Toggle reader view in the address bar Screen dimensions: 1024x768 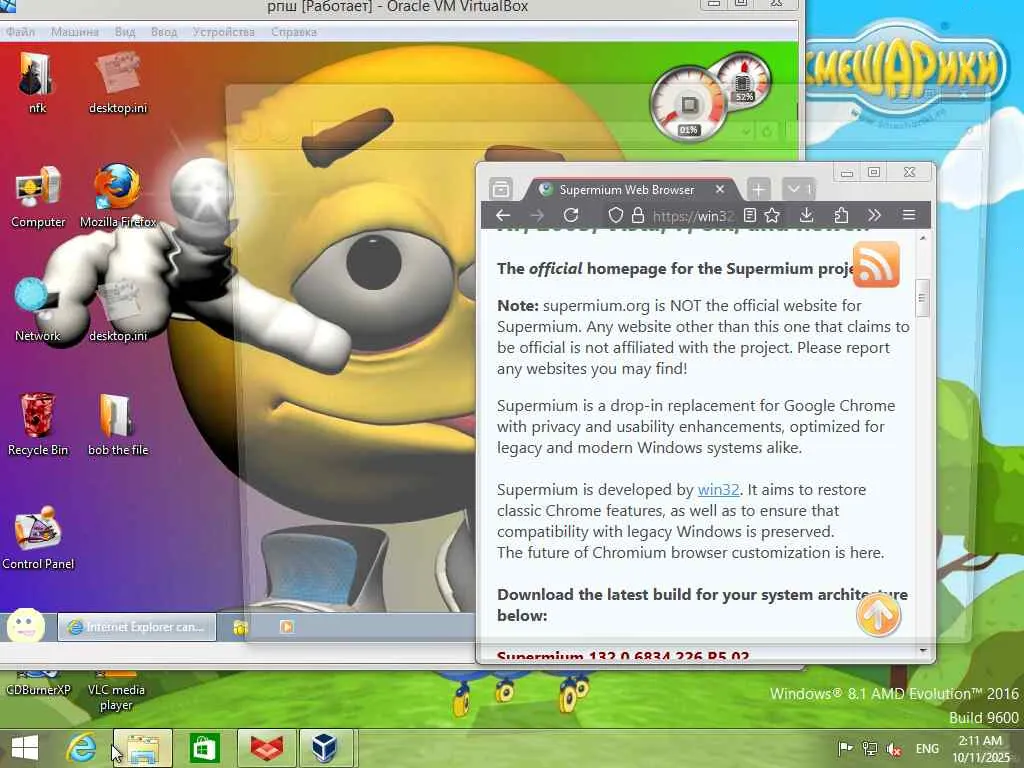coord(750,216)
